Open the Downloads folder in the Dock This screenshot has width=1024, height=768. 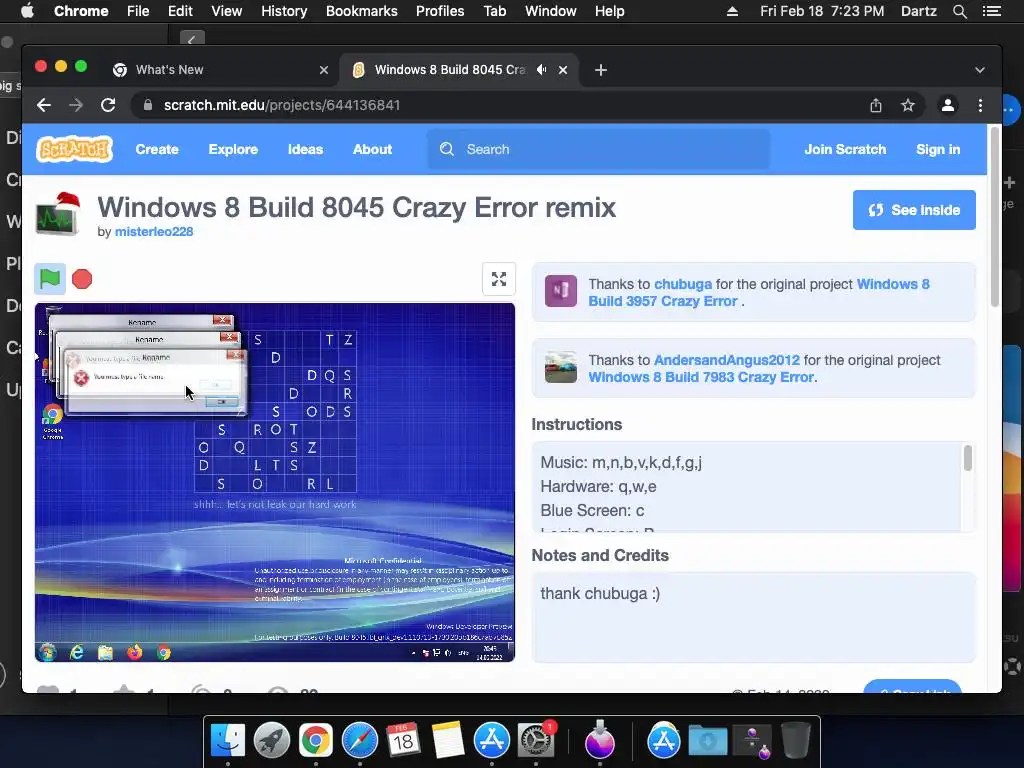click(708, 741)
